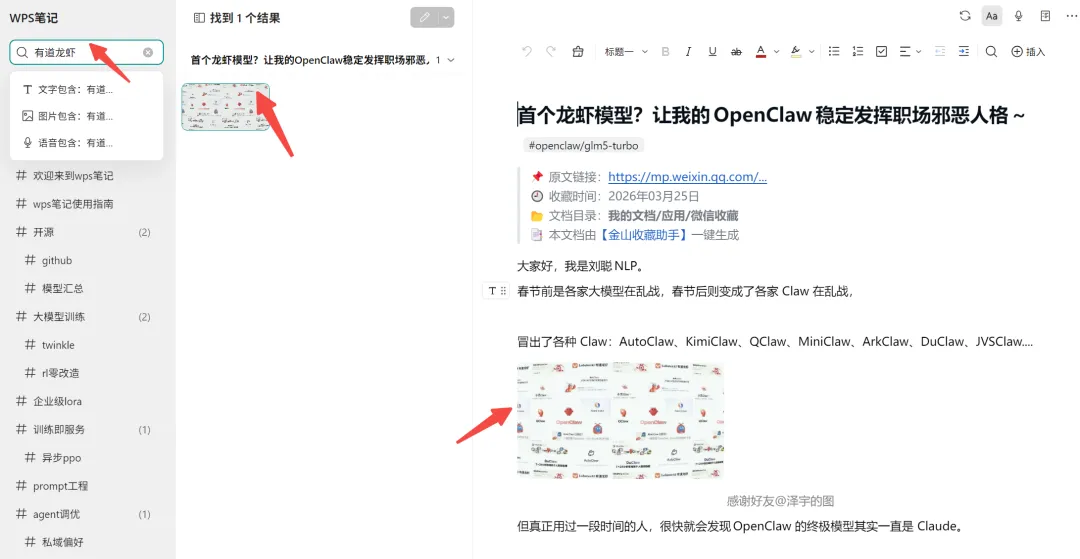The width and height of the screenshot is (1080, 559).
Task: Apply the yellow highlight color
Action: pos(796,52)
